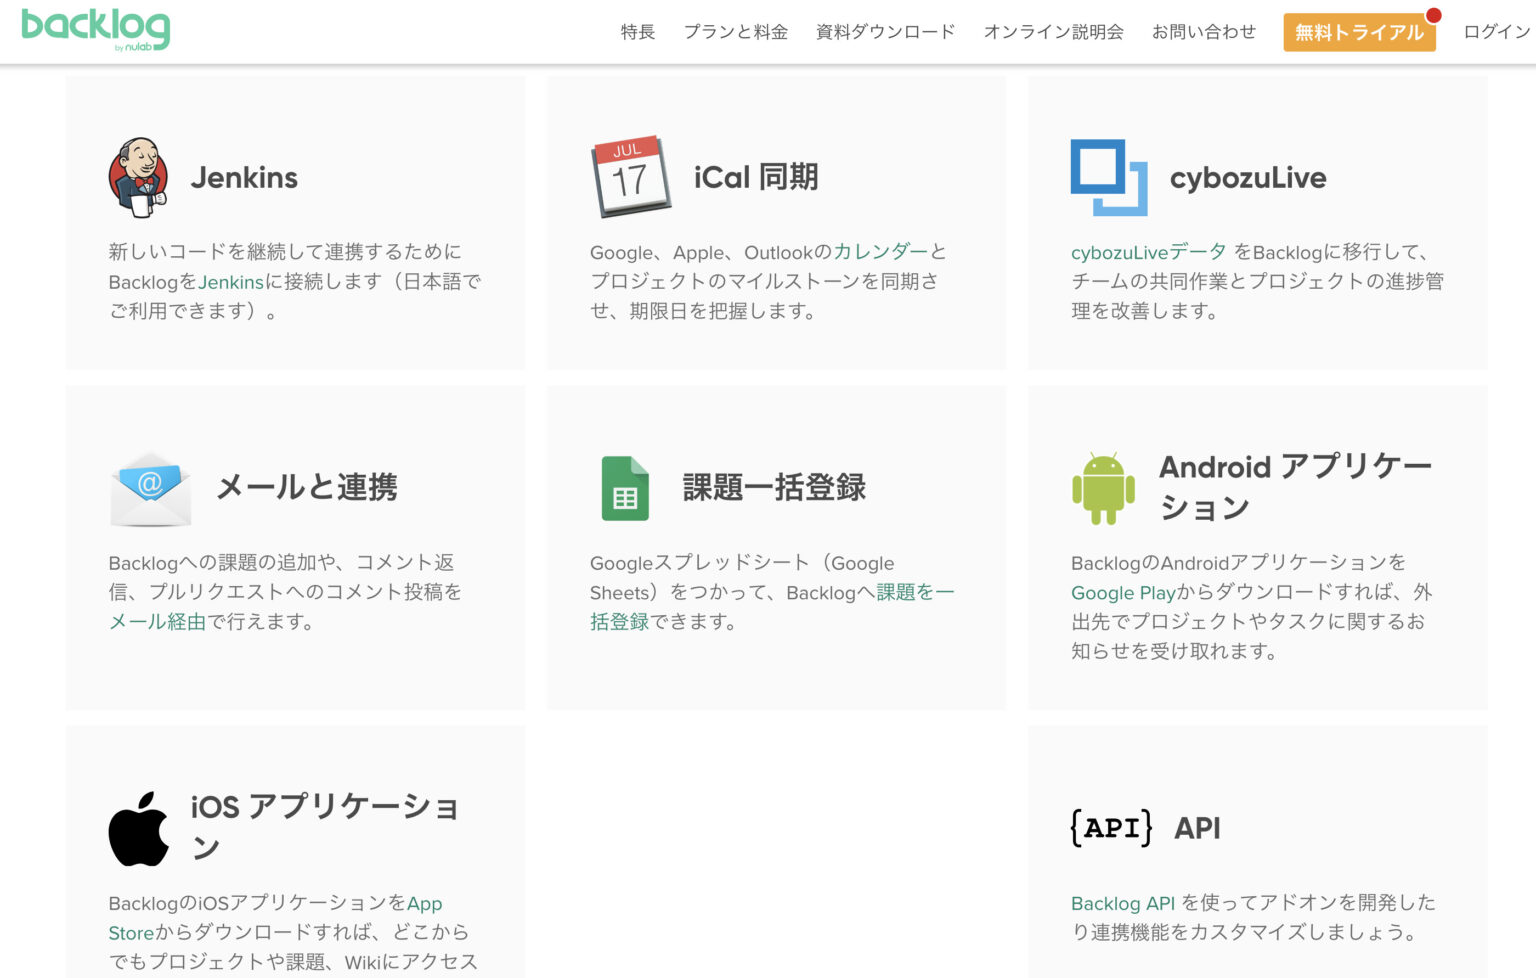Open the プランと料金 page
This screenshot has width=1536, height=978.
tap(736, 32)
